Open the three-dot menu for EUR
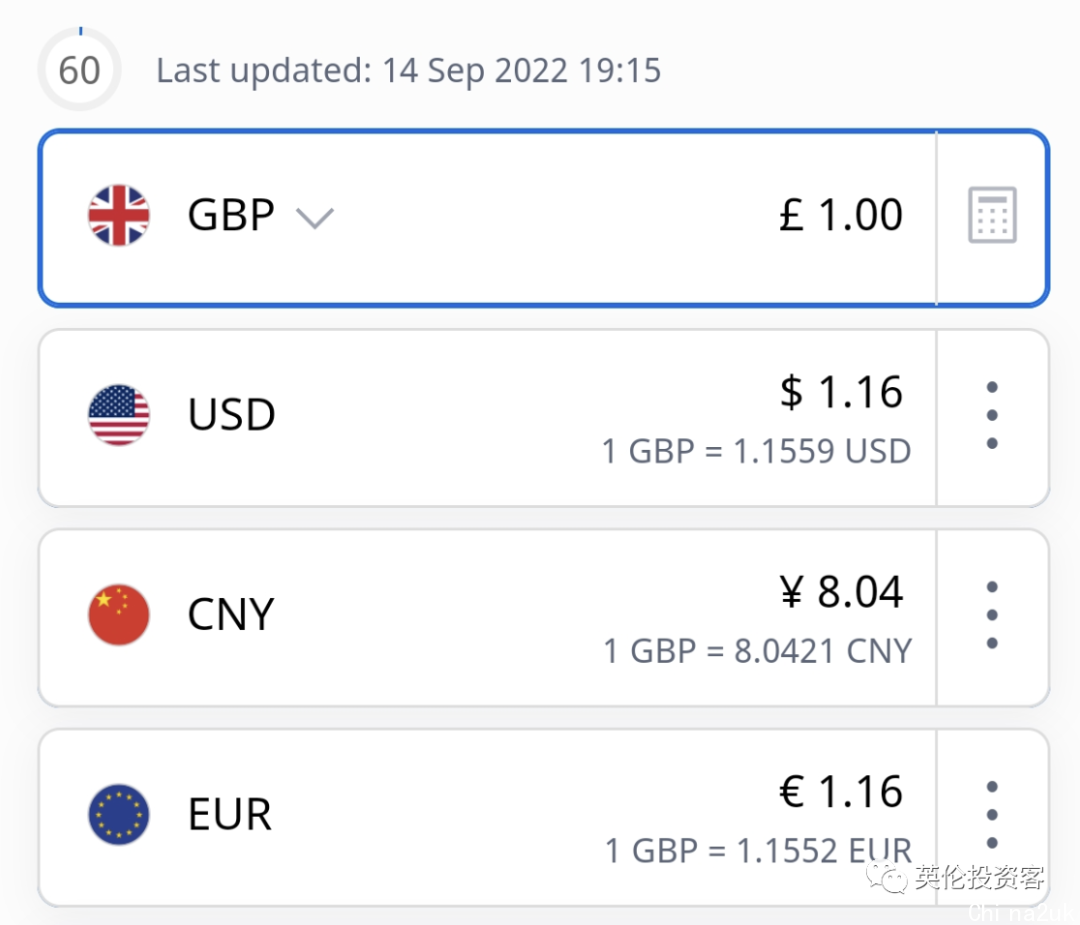This screenshot has height=925, width=1080. 992,815
